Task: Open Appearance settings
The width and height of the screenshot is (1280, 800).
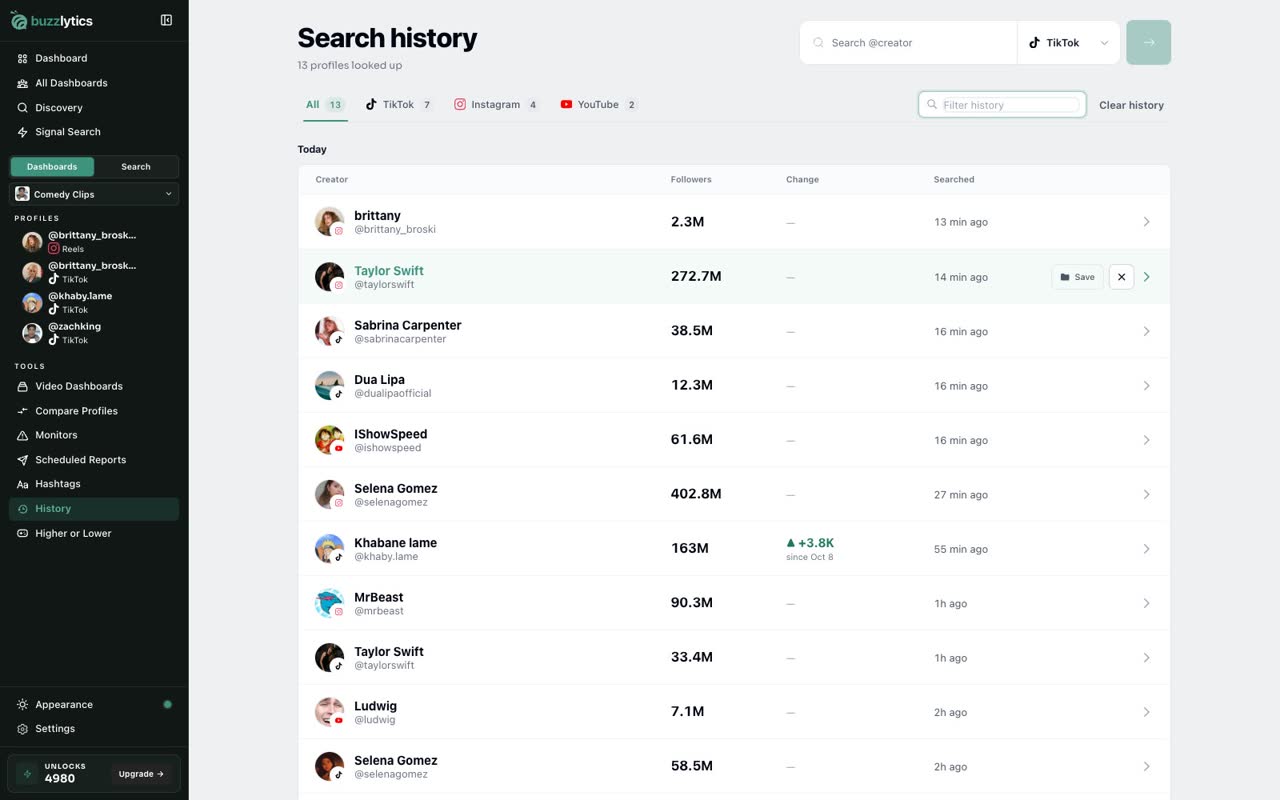Action: pos(94,705)
